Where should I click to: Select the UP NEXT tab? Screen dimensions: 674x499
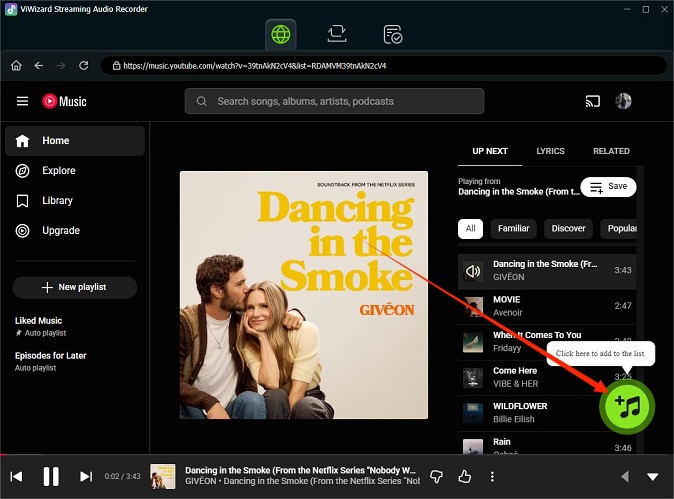pyautogui.click(x=490, y=151)
